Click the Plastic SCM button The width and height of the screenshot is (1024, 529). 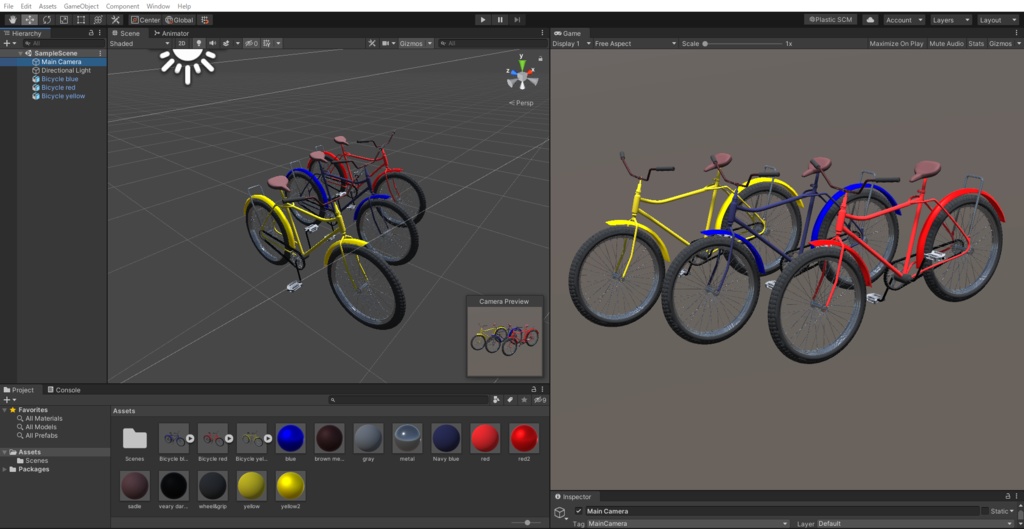830,20
